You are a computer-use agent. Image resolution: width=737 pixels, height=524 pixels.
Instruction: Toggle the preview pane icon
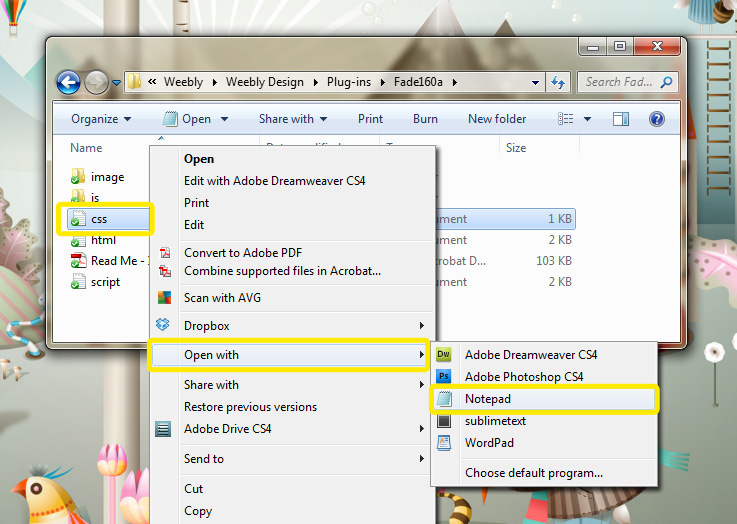(621, 119)
